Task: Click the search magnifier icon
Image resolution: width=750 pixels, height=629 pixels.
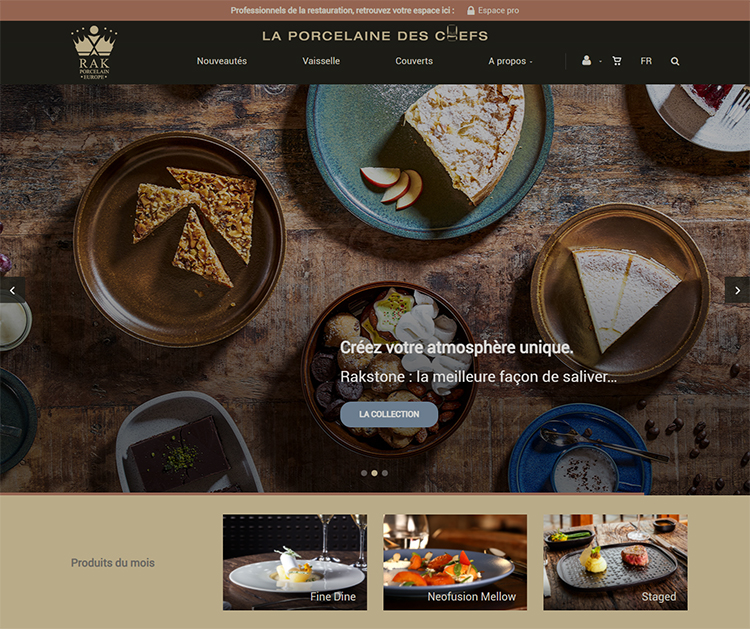Action: (675, 61)
